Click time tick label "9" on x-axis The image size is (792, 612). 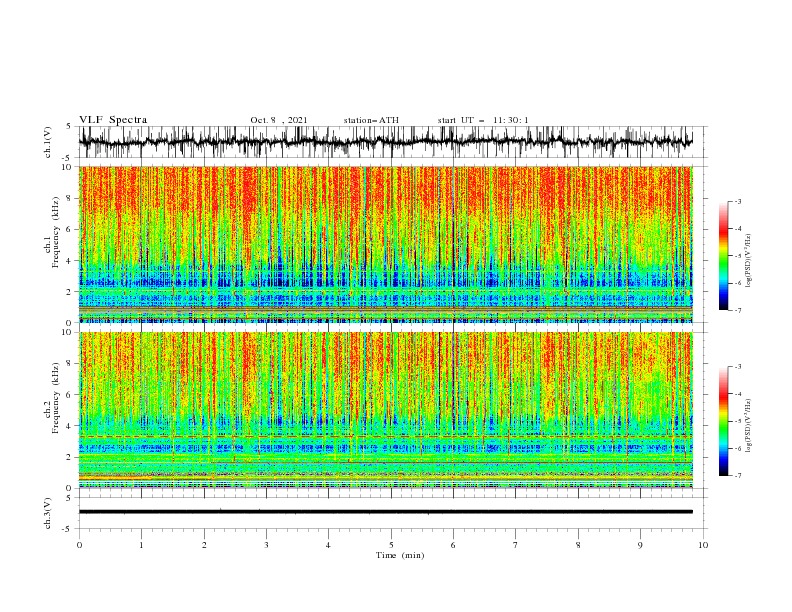pos(640,545)
